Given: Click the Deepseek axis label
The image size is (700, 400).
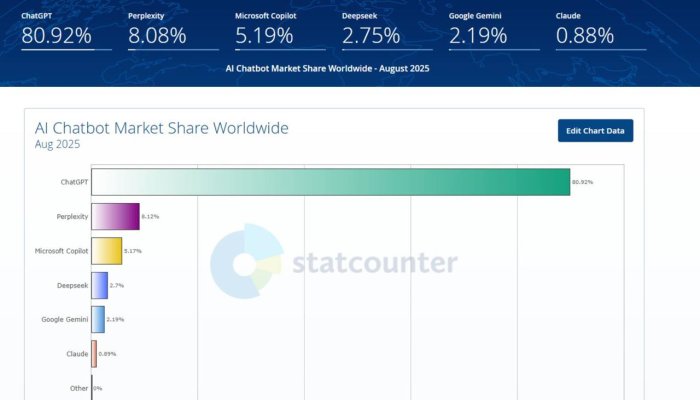Looking at the screenshot, I should [x=72, y=285].
